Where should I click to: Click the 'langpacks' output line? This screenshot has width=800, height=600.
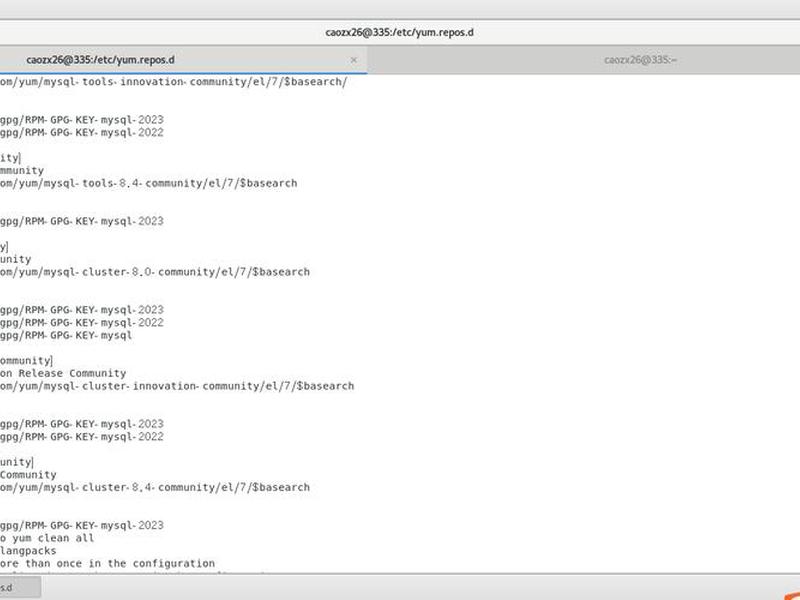(x=28, y=551)
